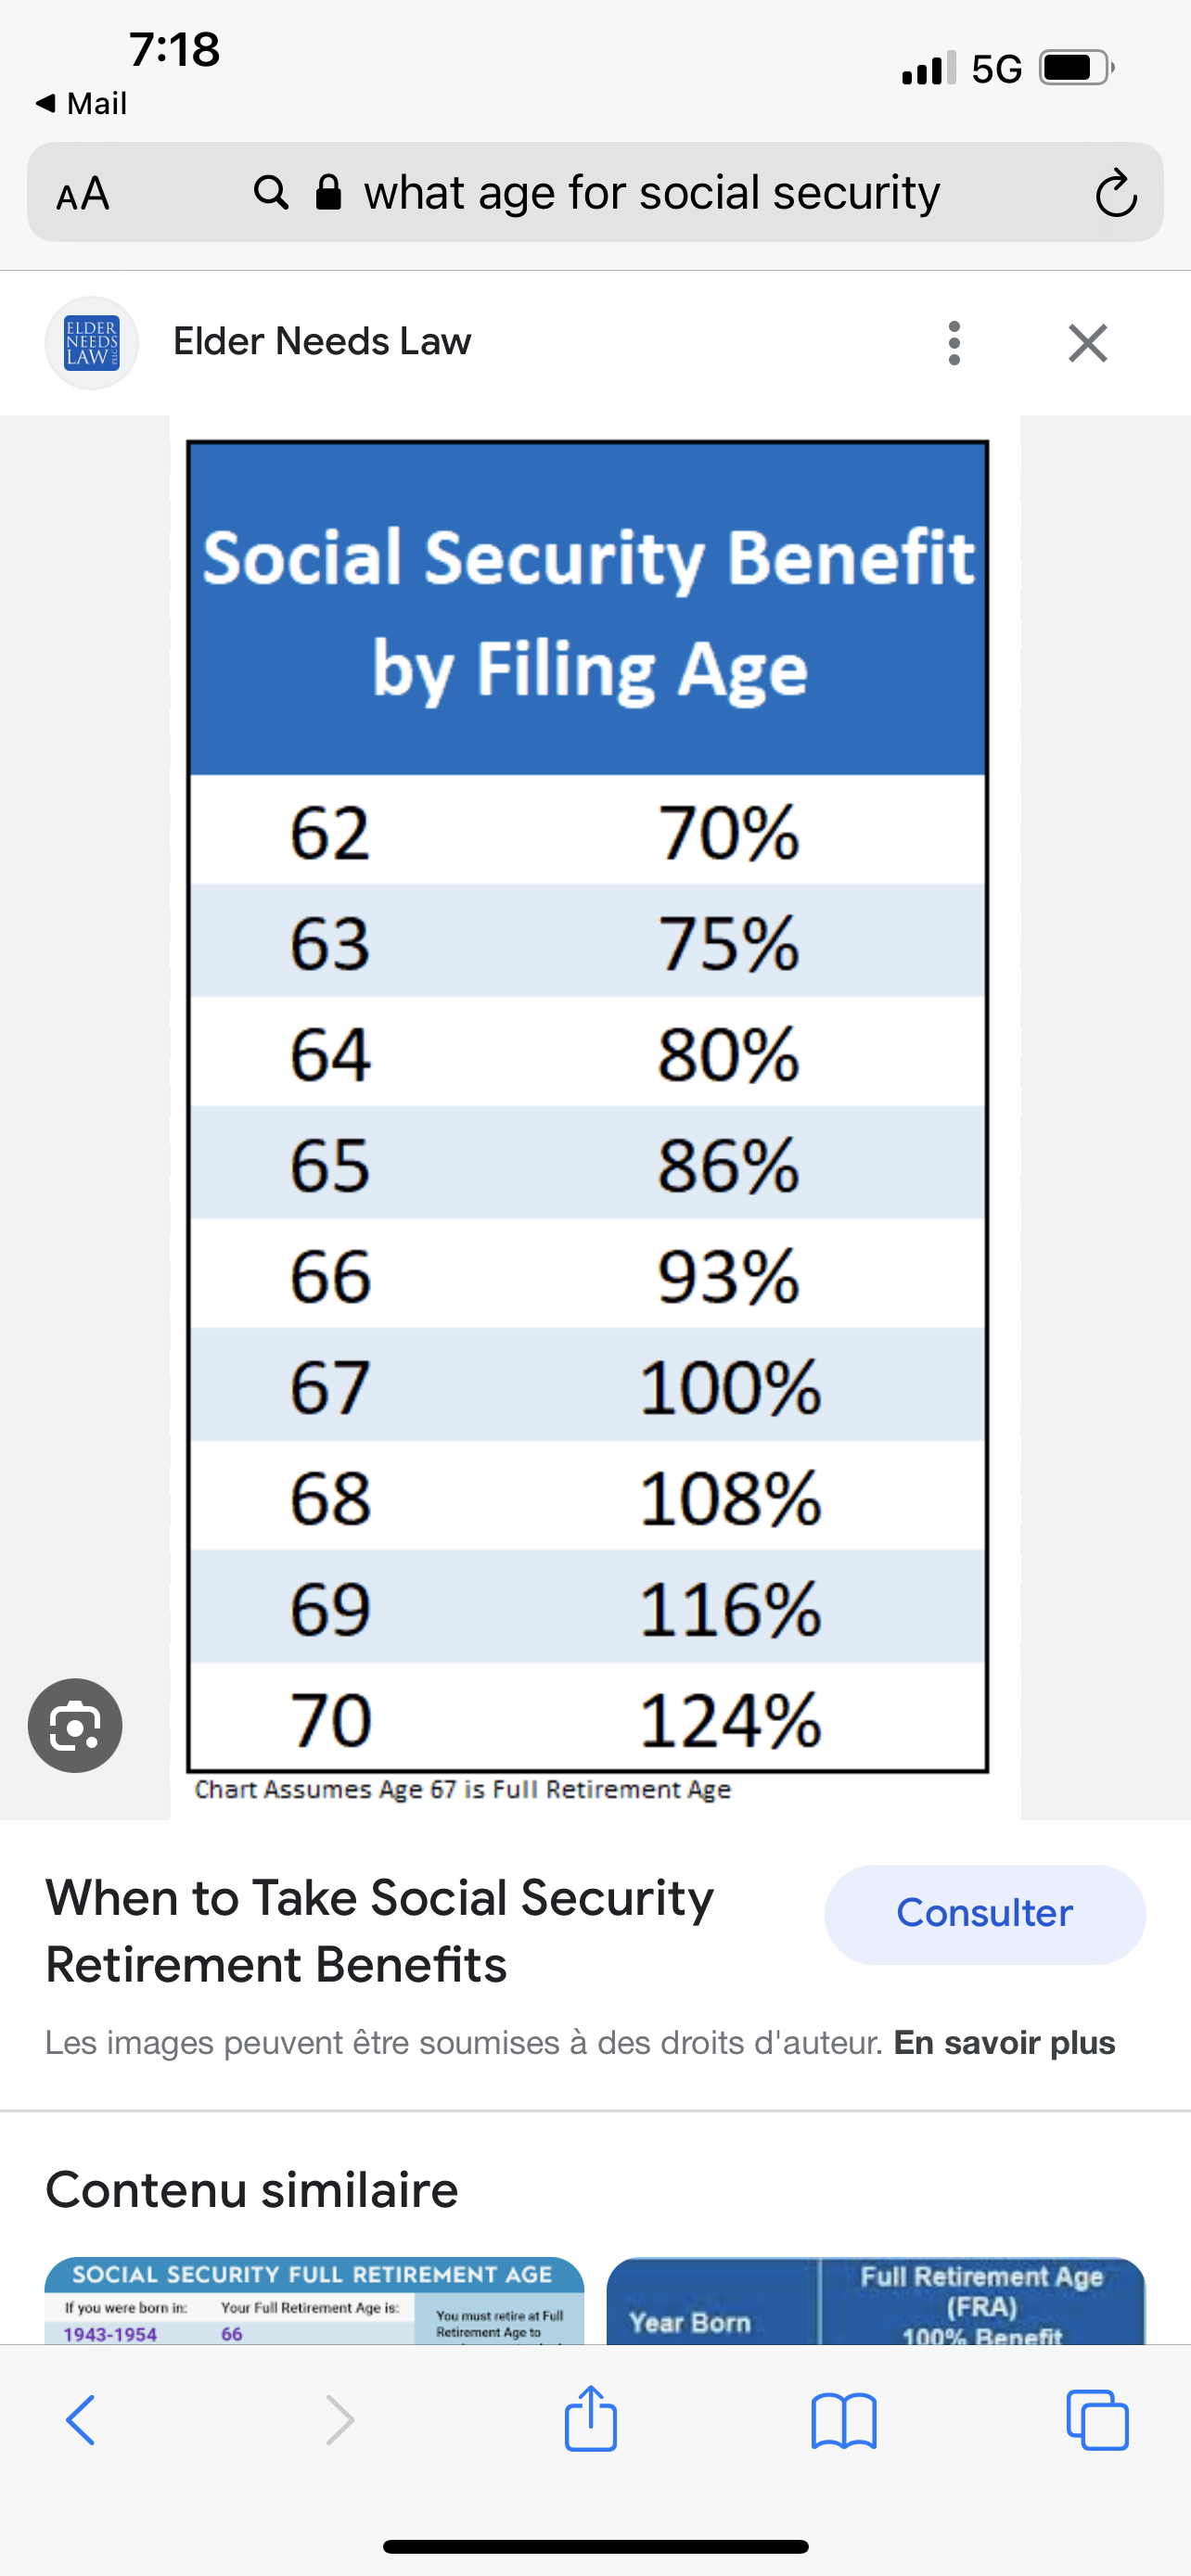
Task: Tap the Elder Needs Law logo icon
Action: [91, 343]
